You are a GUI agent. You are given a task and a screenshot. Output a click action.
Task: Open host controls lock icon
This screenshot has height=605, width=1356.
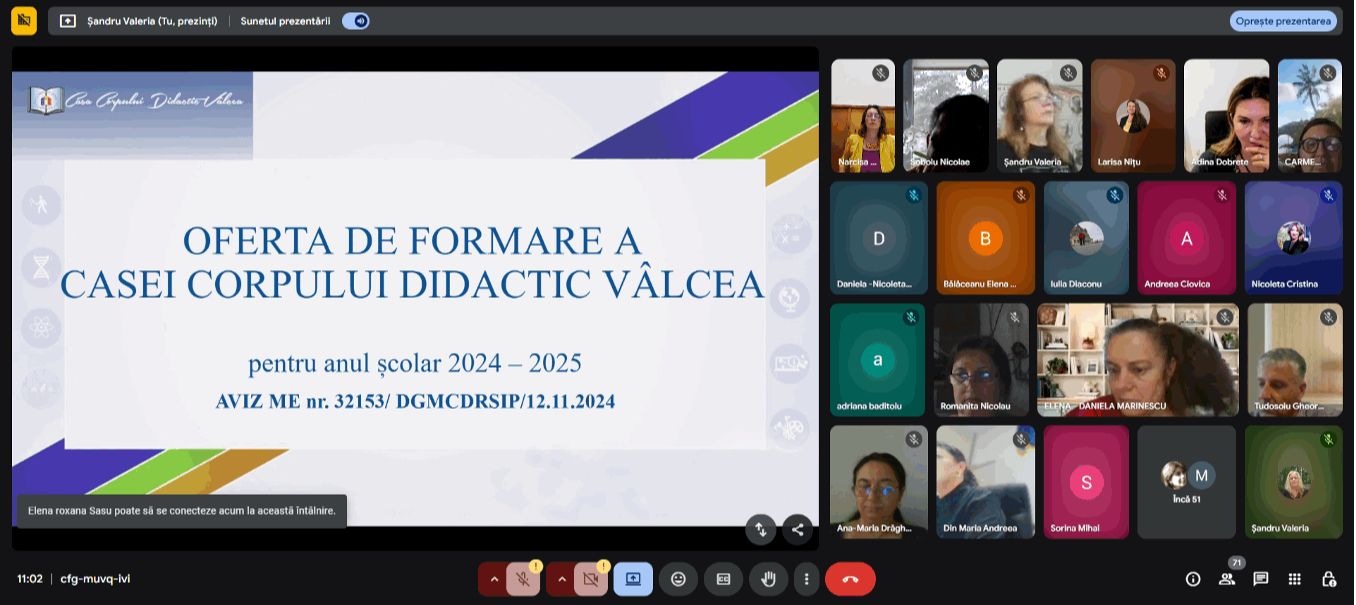(x=1328, y=579)
